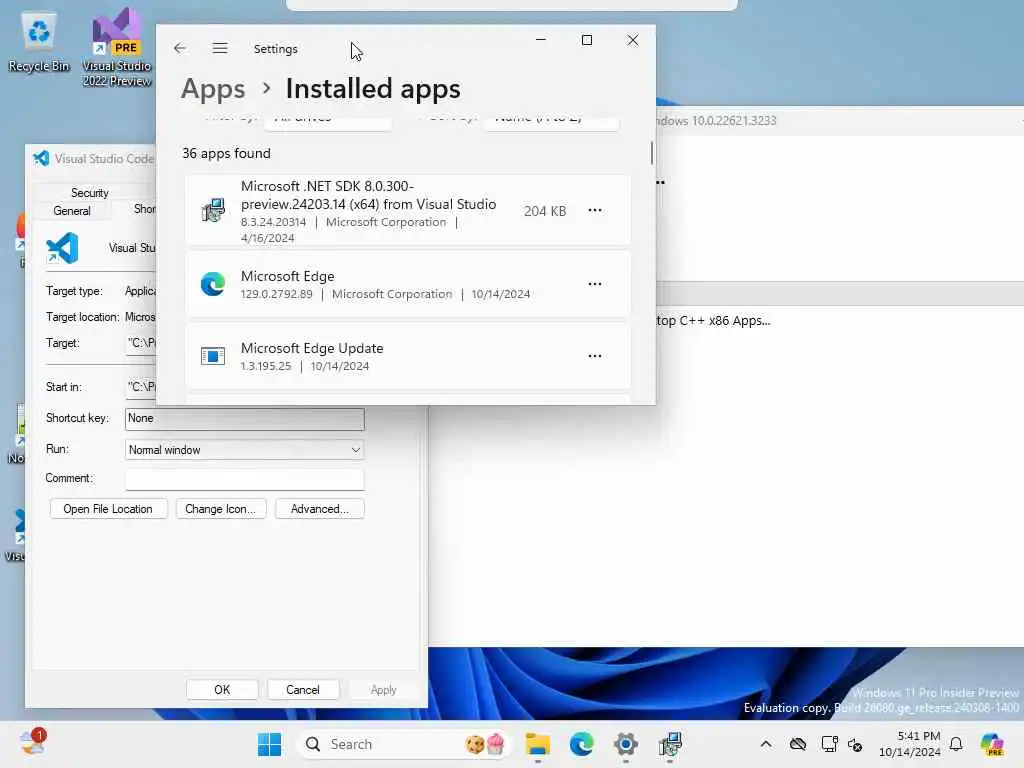Click the '129.0.2792.89' Edge version text
The width and height of the screenshot is (1024, 768).
276,294
